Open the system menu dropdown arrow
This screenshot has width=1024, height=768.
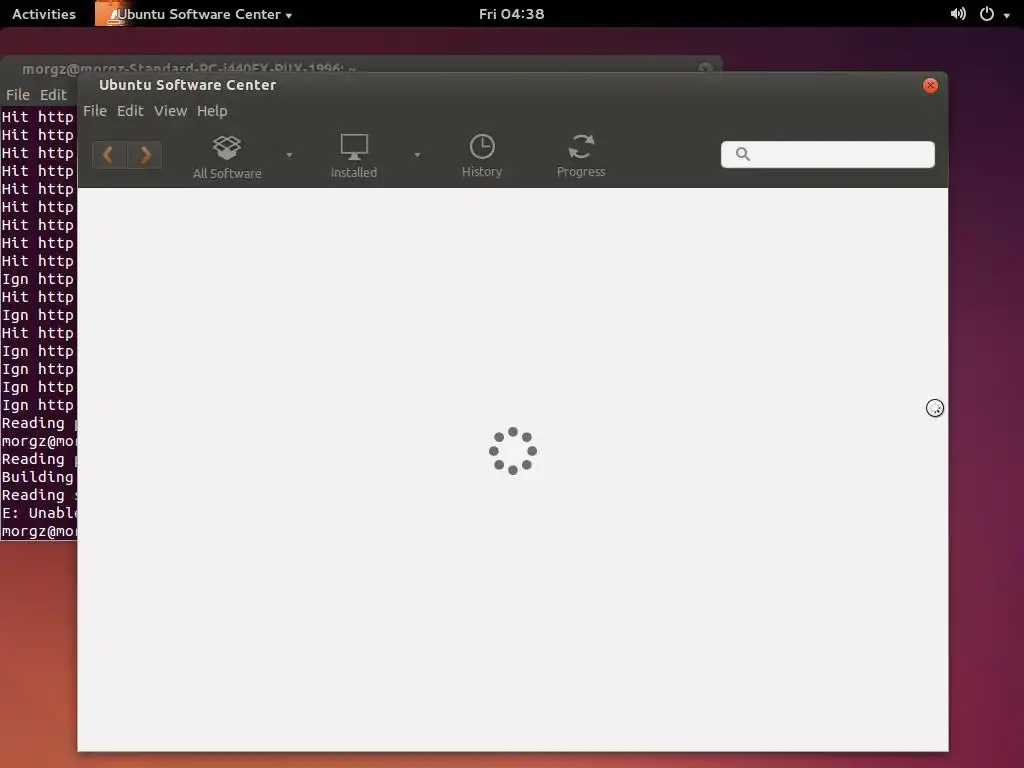tap(1007, 15)
